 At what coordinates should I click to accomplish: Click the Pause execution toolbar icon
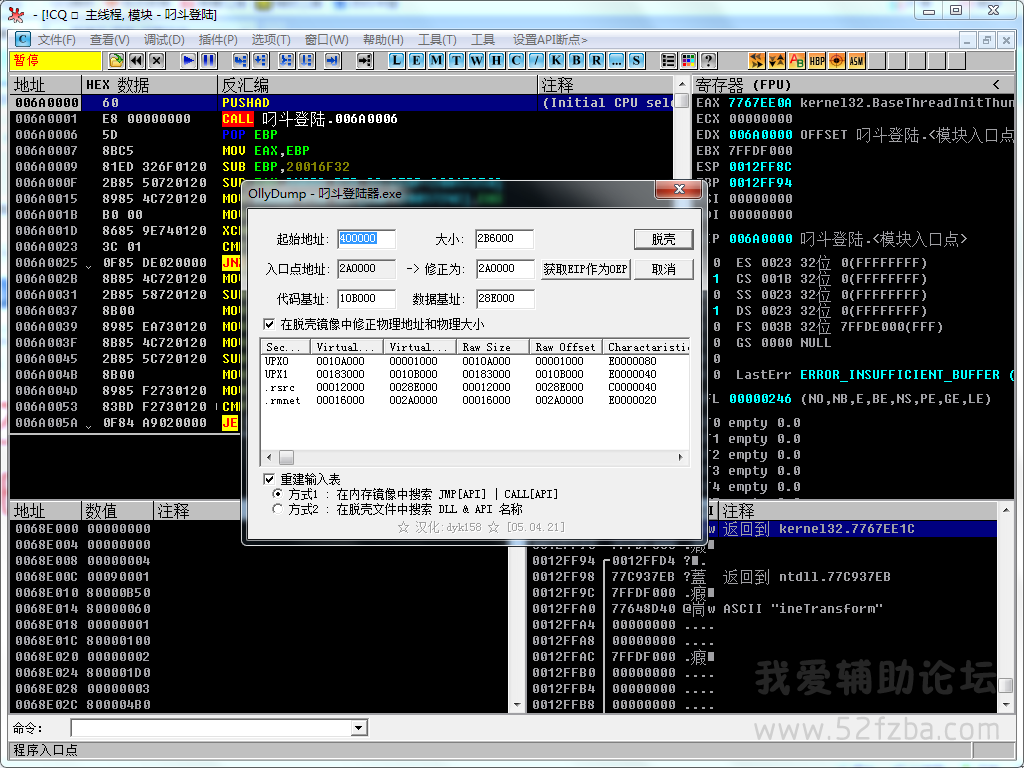pyautogui.click(x=208, y=61)
